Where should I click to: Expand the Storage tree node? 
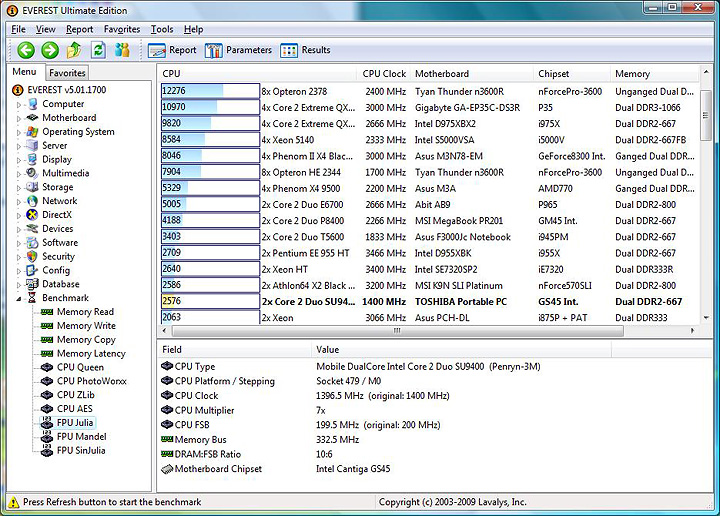[19, 188]
